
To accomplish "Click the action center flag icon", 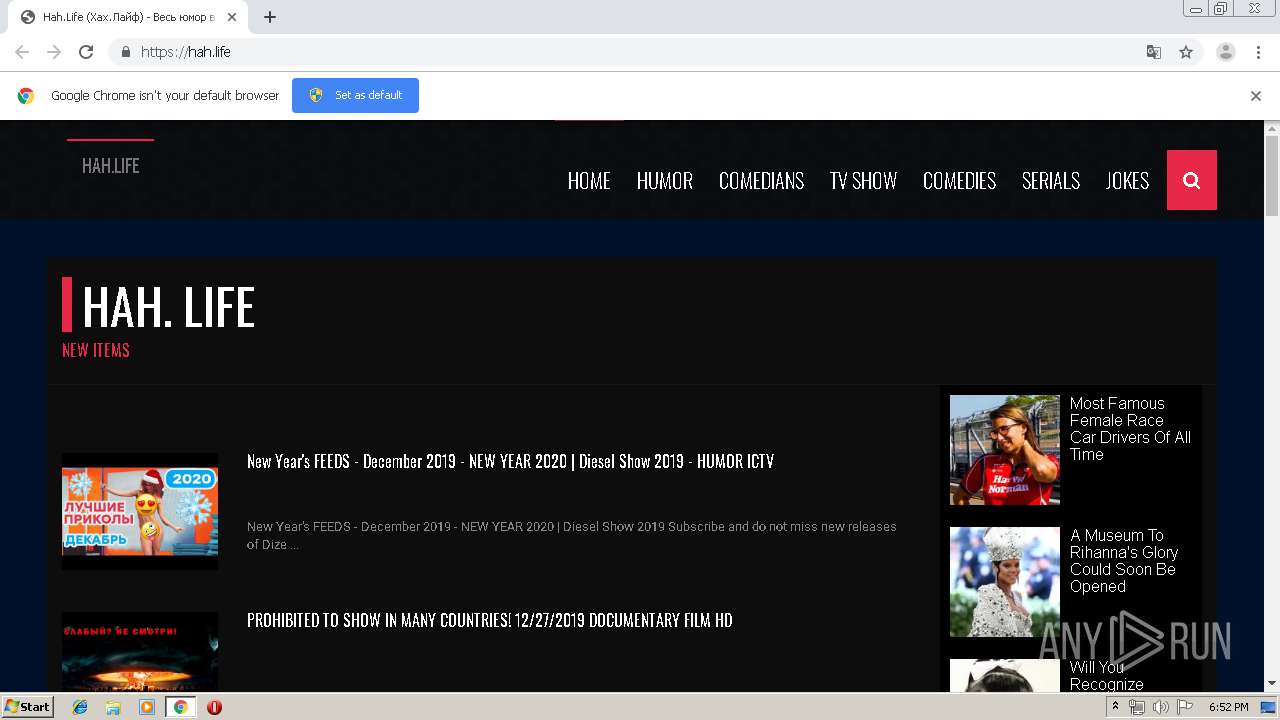I will click(x=1185, y=707).
